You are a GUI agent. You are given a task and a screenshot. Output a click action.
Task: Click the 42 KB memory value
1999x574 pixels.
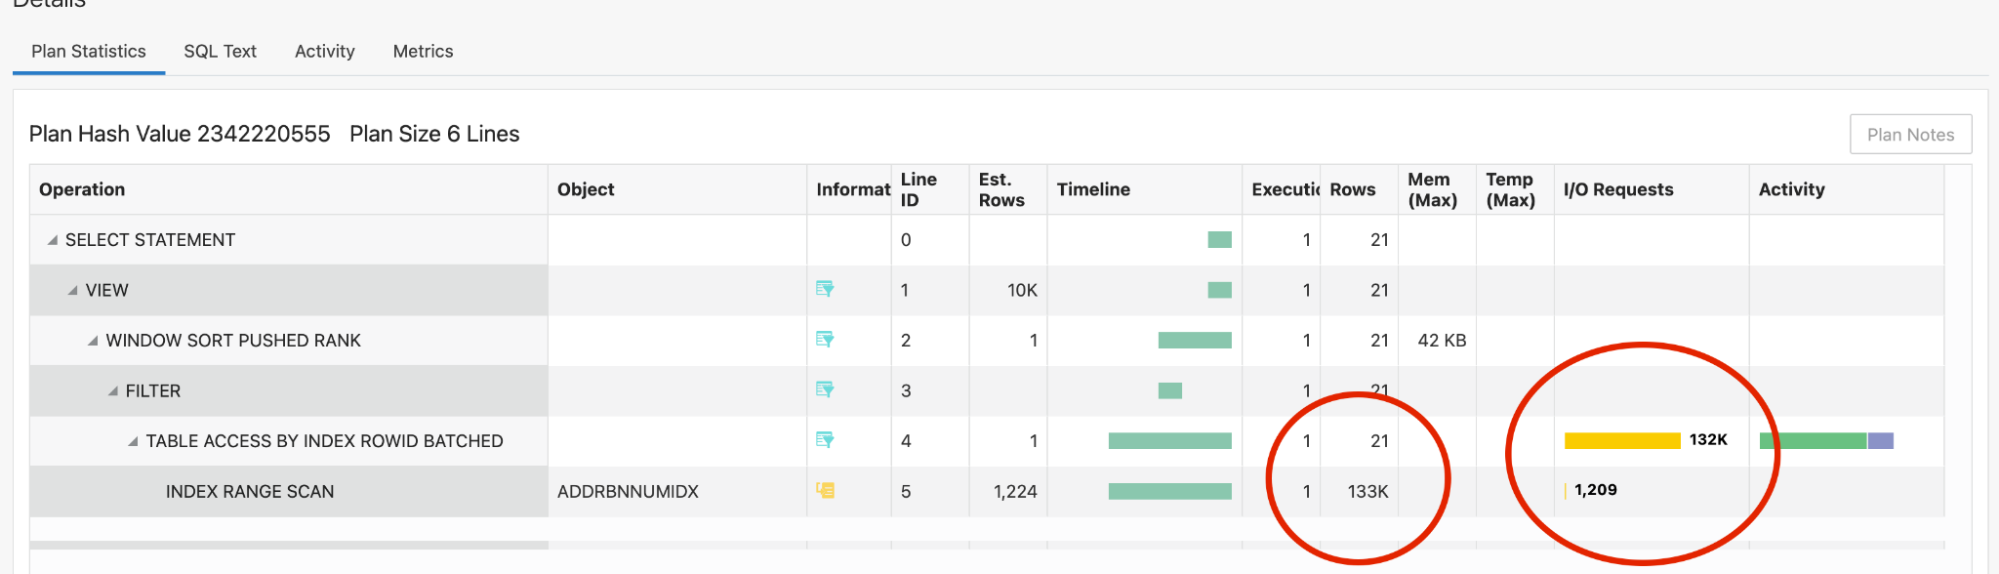coord(1442,340)
